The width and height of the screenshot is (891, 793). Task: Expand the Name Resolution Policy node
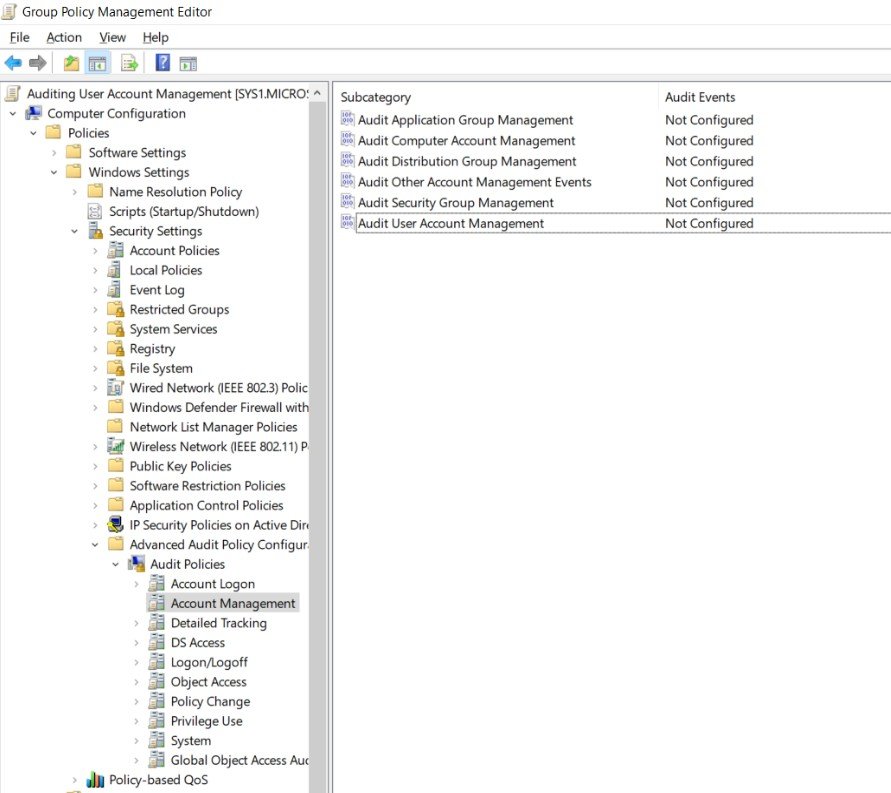click(x=74, y=192)
